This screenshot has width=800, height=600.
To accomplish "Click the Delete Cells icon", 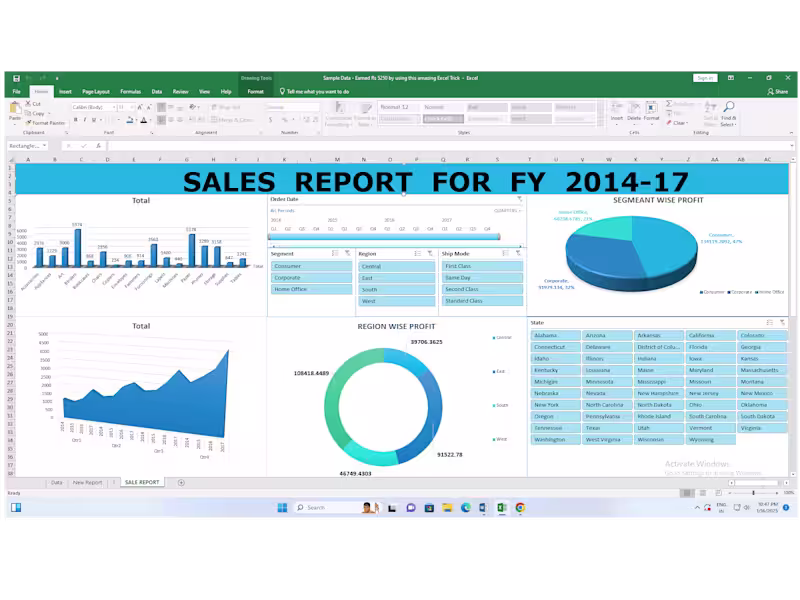I will click(x=634, y=106).
